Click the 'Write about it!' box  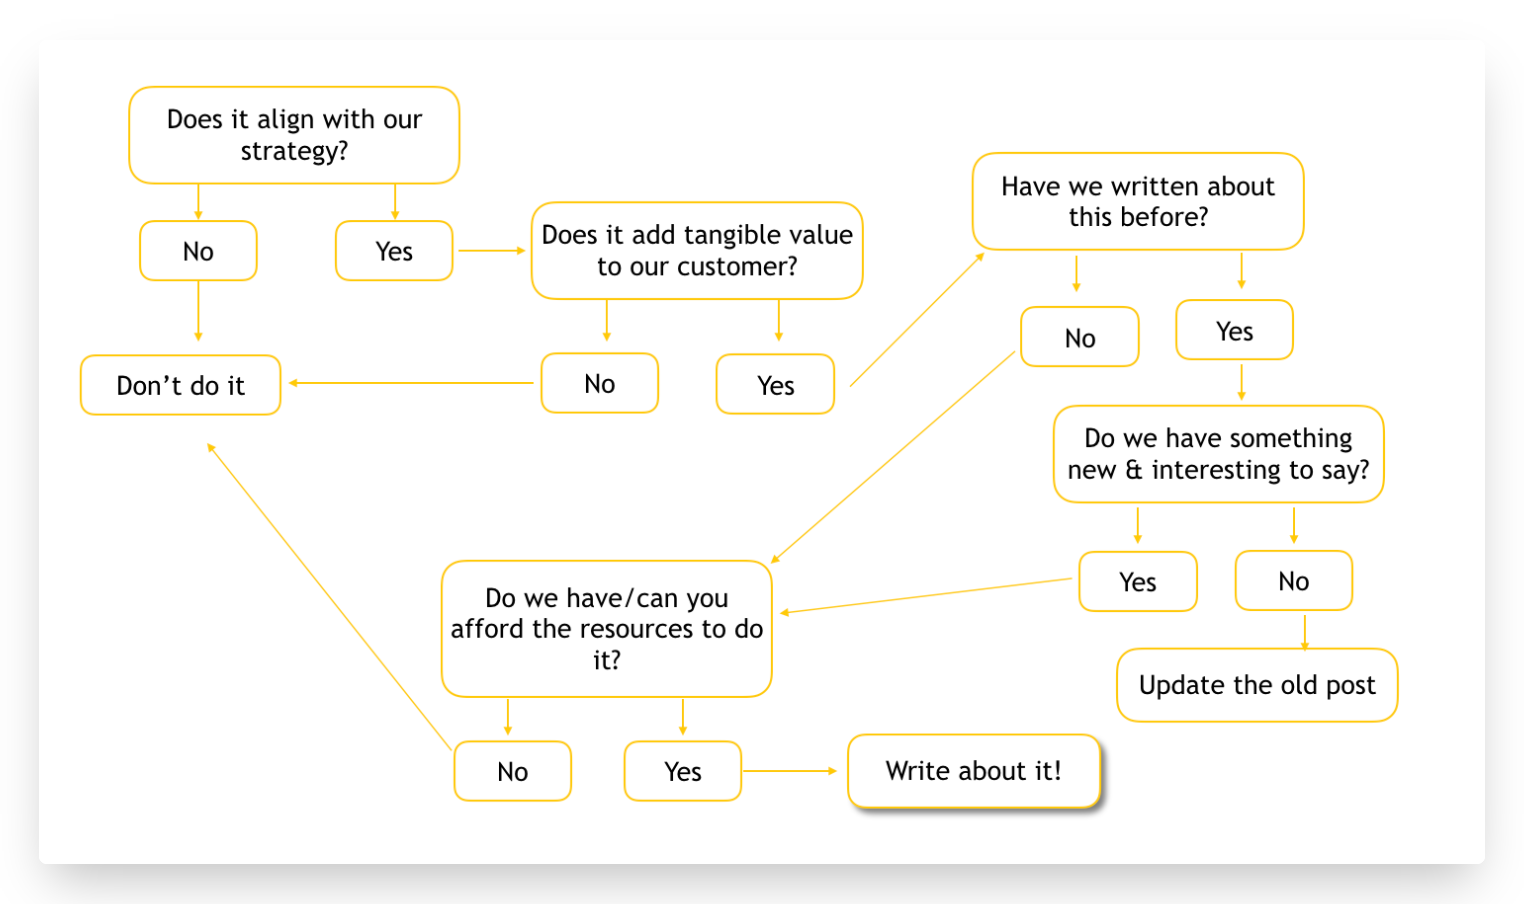[974, 771]
